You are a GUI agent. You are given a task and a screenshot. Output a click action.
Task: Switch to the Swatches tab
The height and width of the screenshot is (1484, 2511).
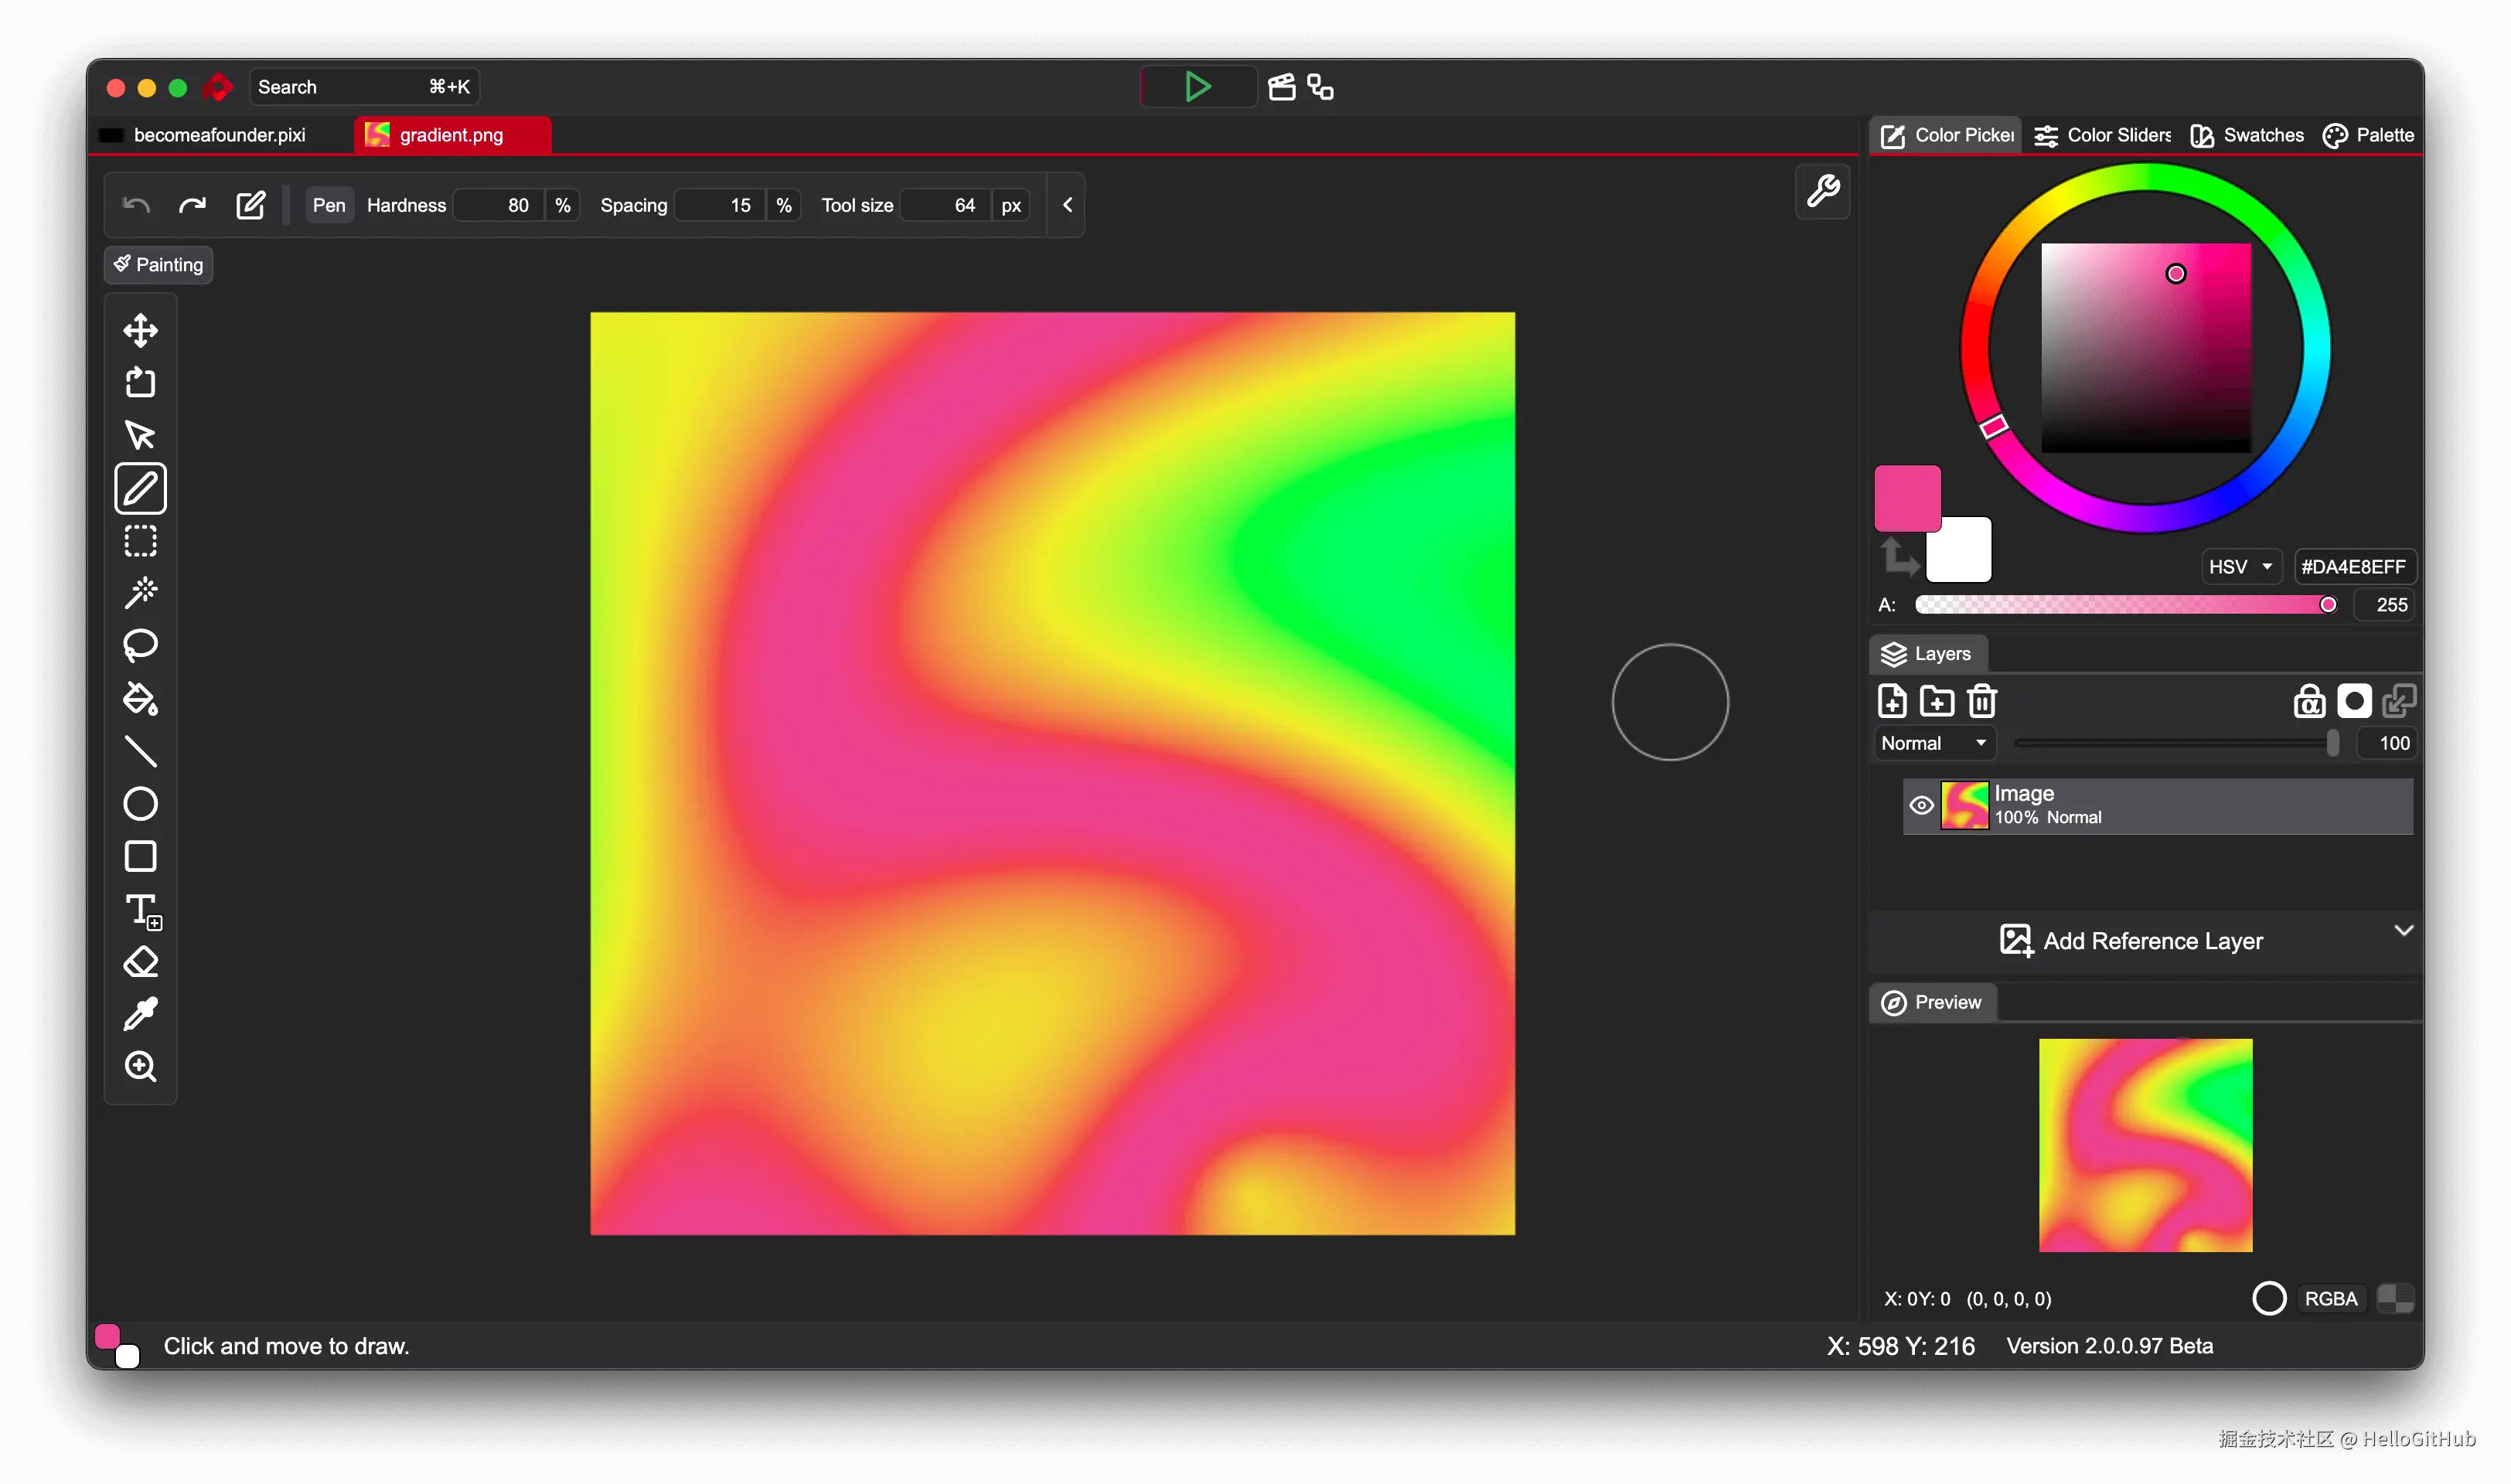tap(2247, 135)
